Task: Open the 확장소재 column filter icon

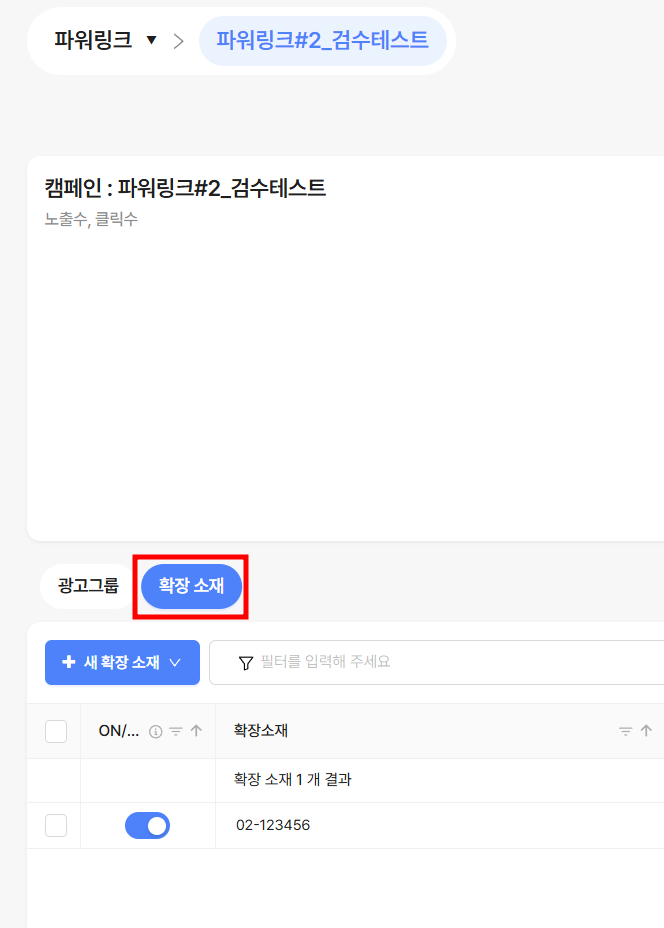Action: coord(626,732)
